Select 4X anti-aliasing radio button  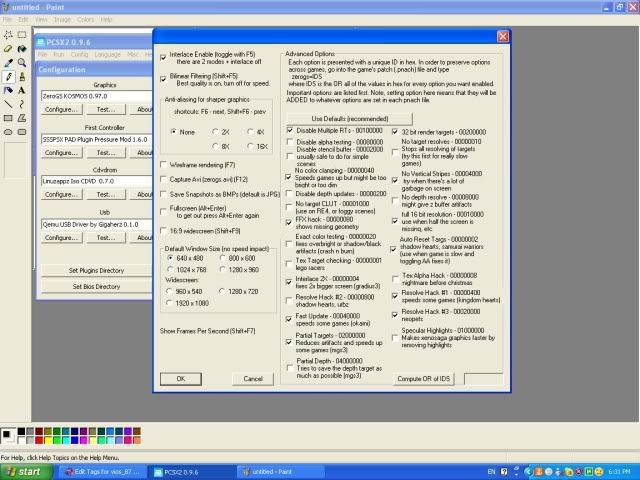(250, 132)
